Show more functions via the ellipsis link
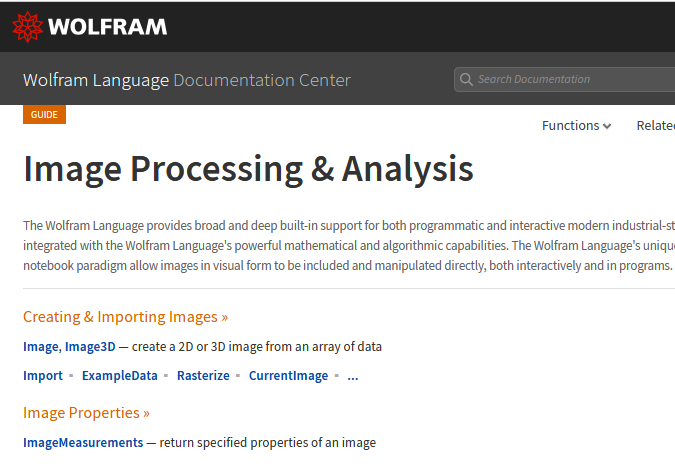This screenshot has width=675, height=466. pyautogui.click(x=352, y=377)
